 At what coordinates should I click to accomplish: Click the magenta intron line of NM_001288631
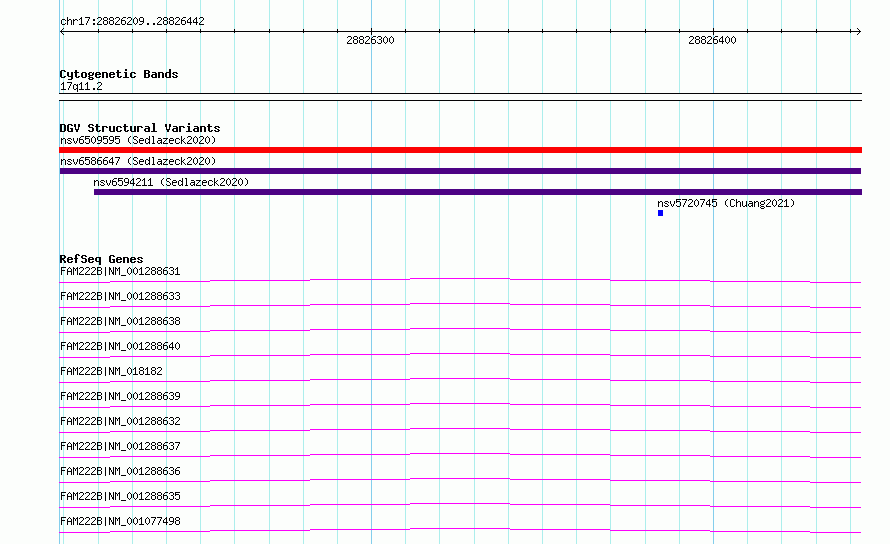[x=460, y=279]
